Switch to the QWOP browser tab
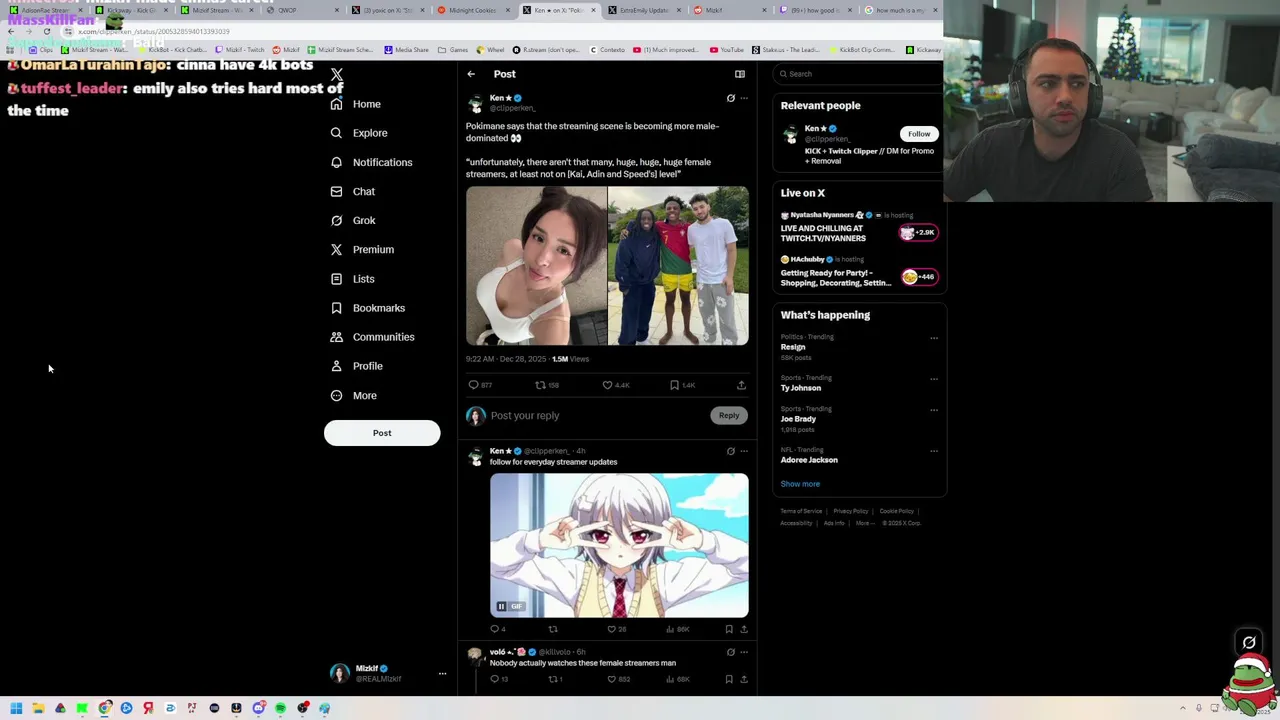Image resolution: width=1280 pixels, height=720 pixels. 305,10
